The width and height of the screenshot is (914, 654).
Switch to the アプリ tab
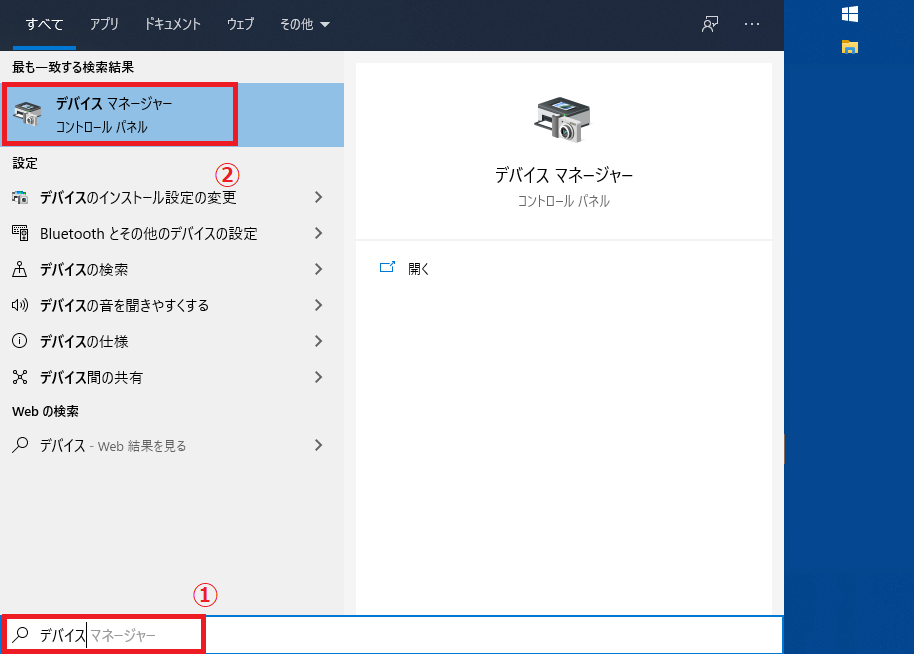(x=104, y=24)
